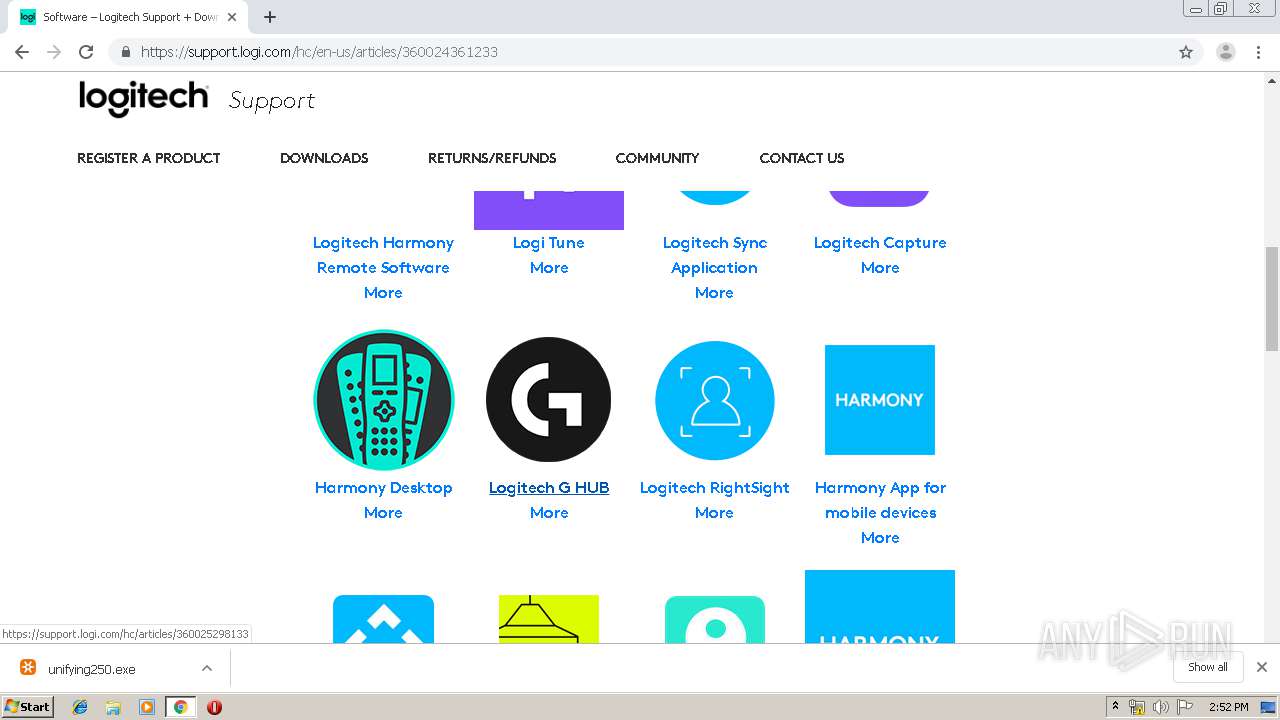Click the Windows Start button
Screen dimensions: 1280x720
tap(27, 707)
